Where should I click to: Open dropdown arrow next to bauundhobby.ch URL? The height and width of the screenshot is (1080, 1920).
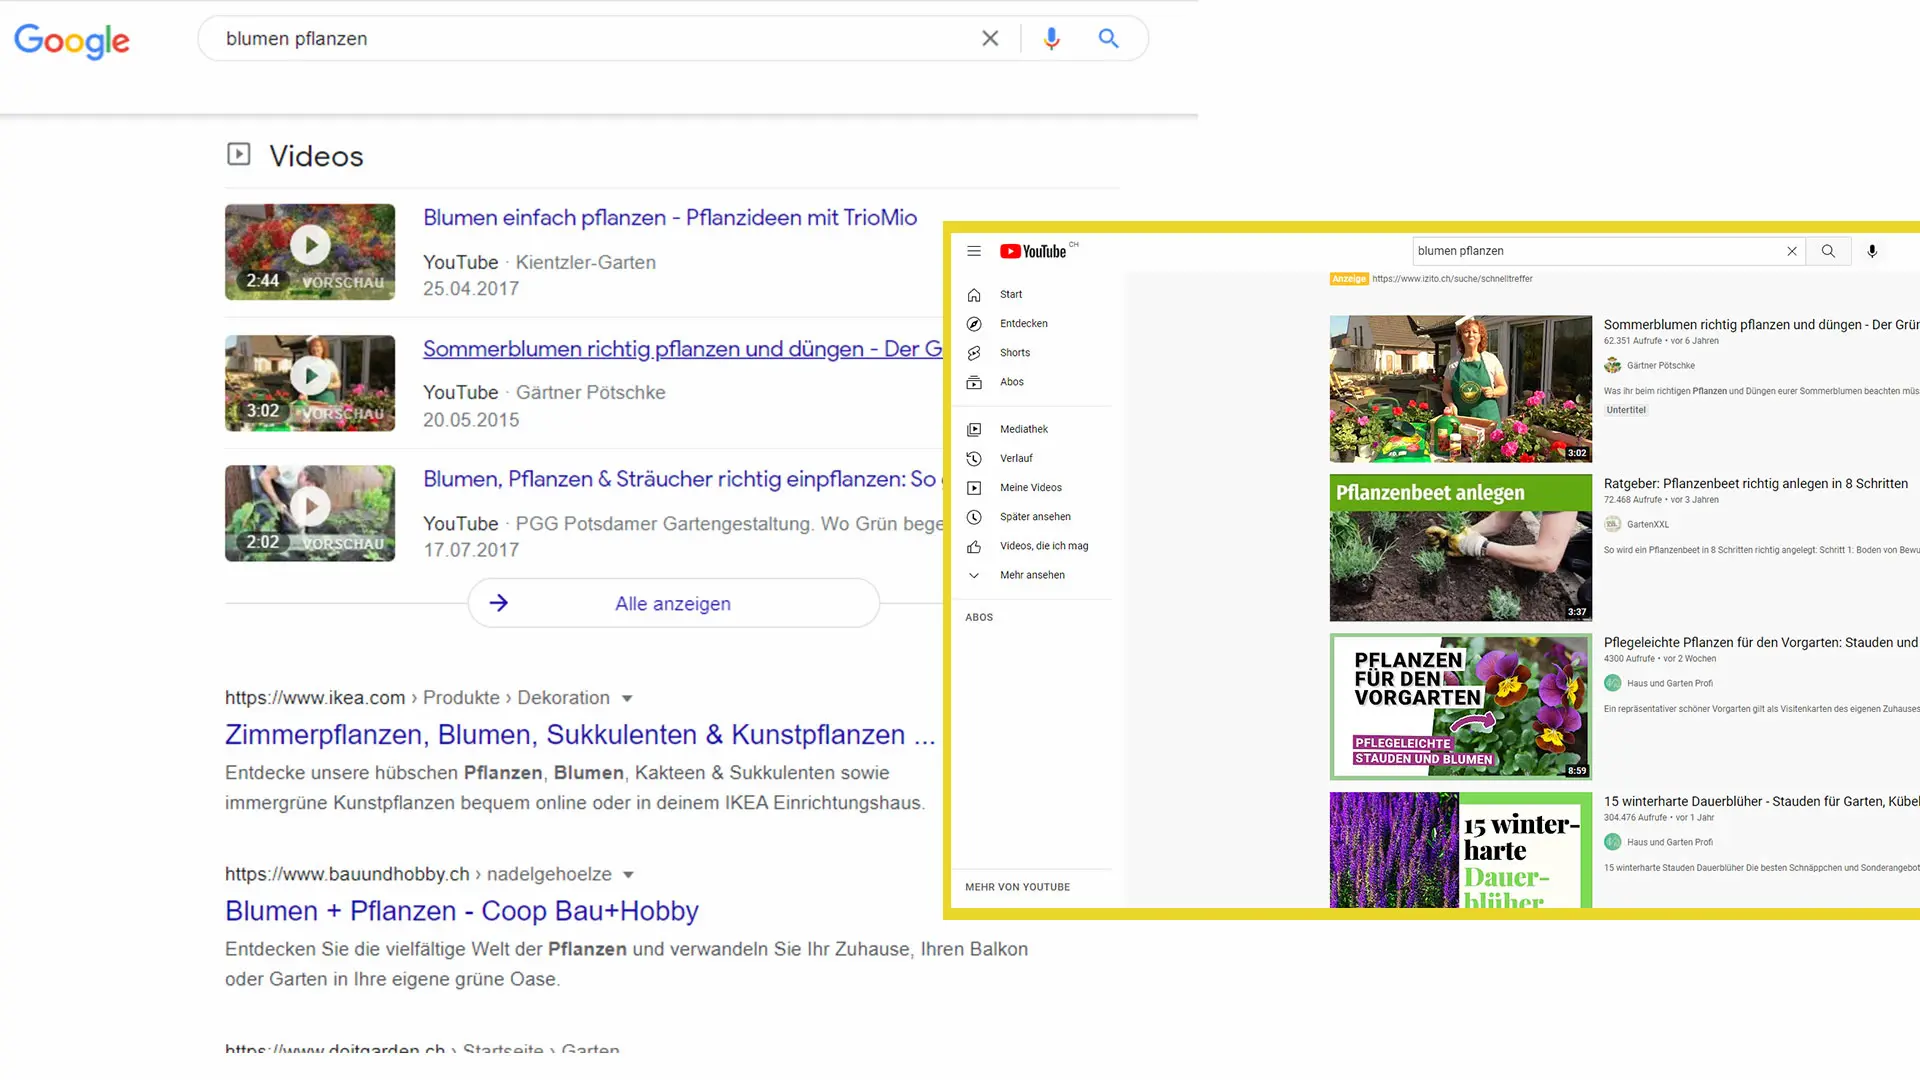pos(628,874)
